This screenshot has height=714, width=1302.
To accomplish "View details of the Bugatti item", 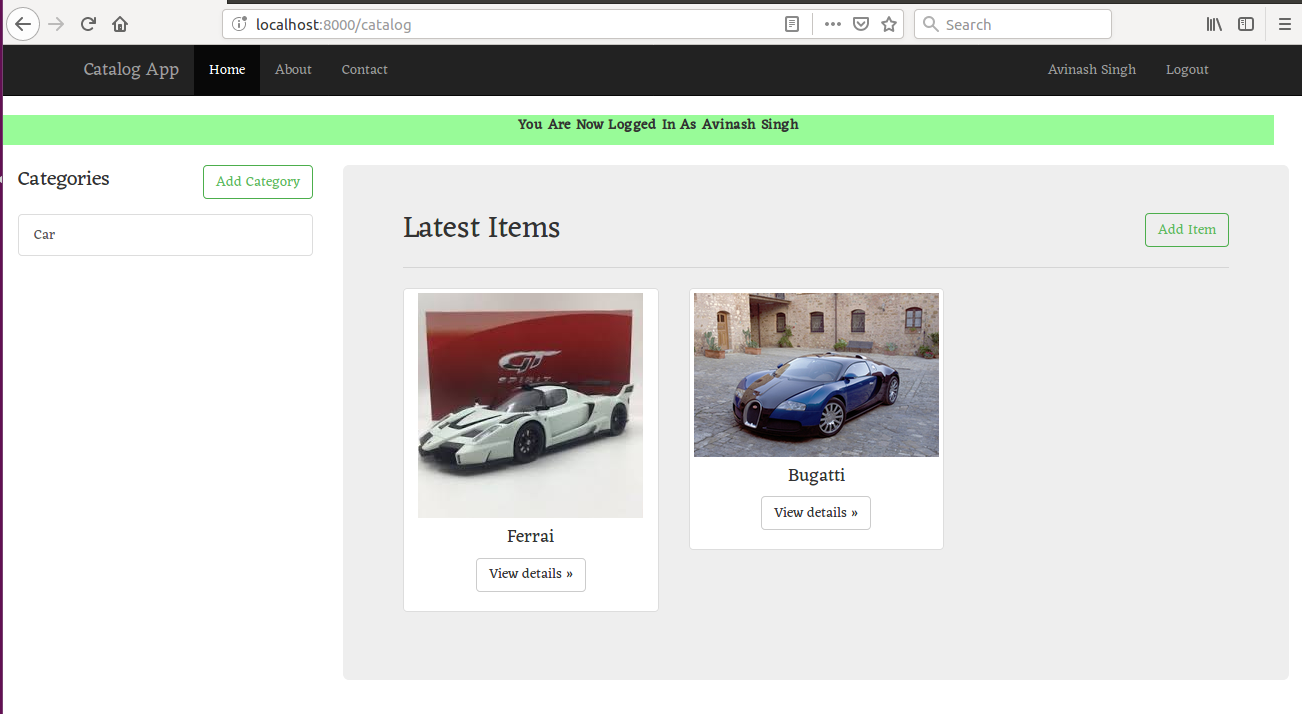I will coord(816,513).
